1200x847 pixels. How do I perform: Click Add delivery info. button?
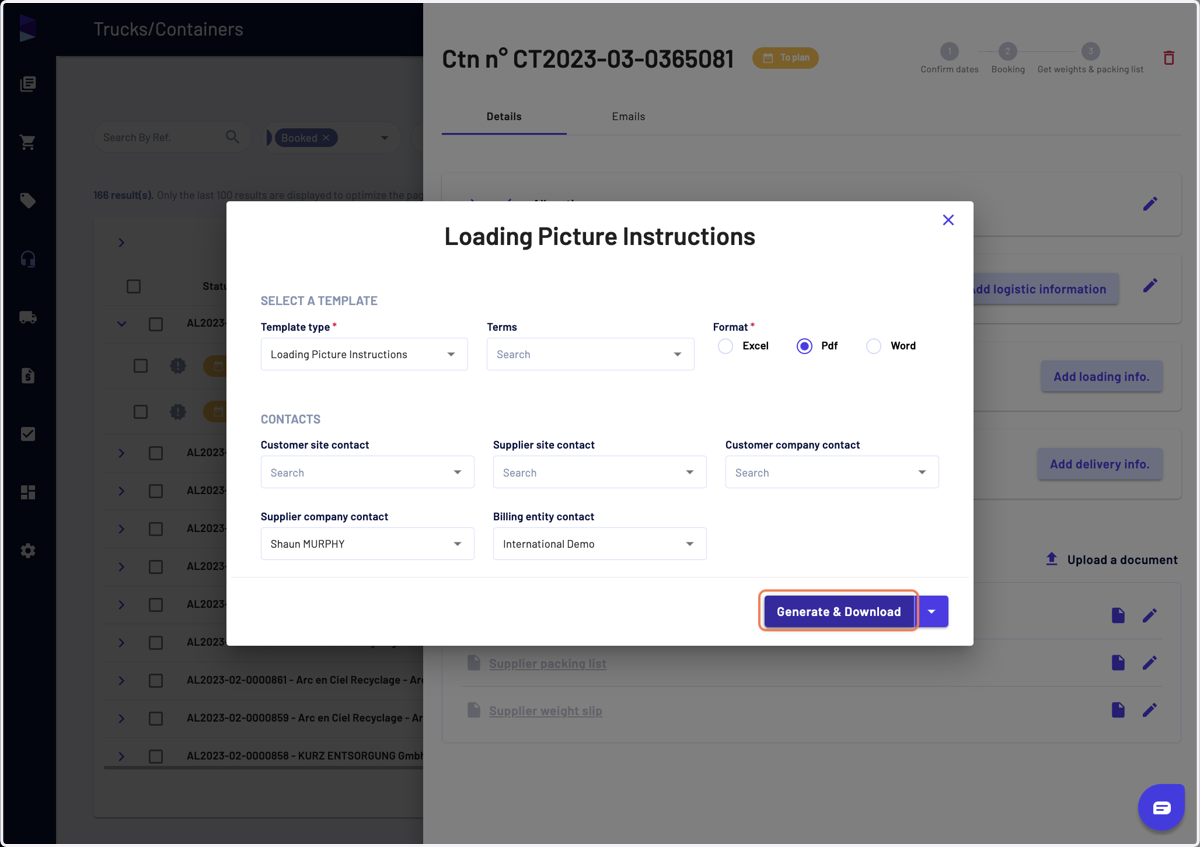[x=1099, y=464]
